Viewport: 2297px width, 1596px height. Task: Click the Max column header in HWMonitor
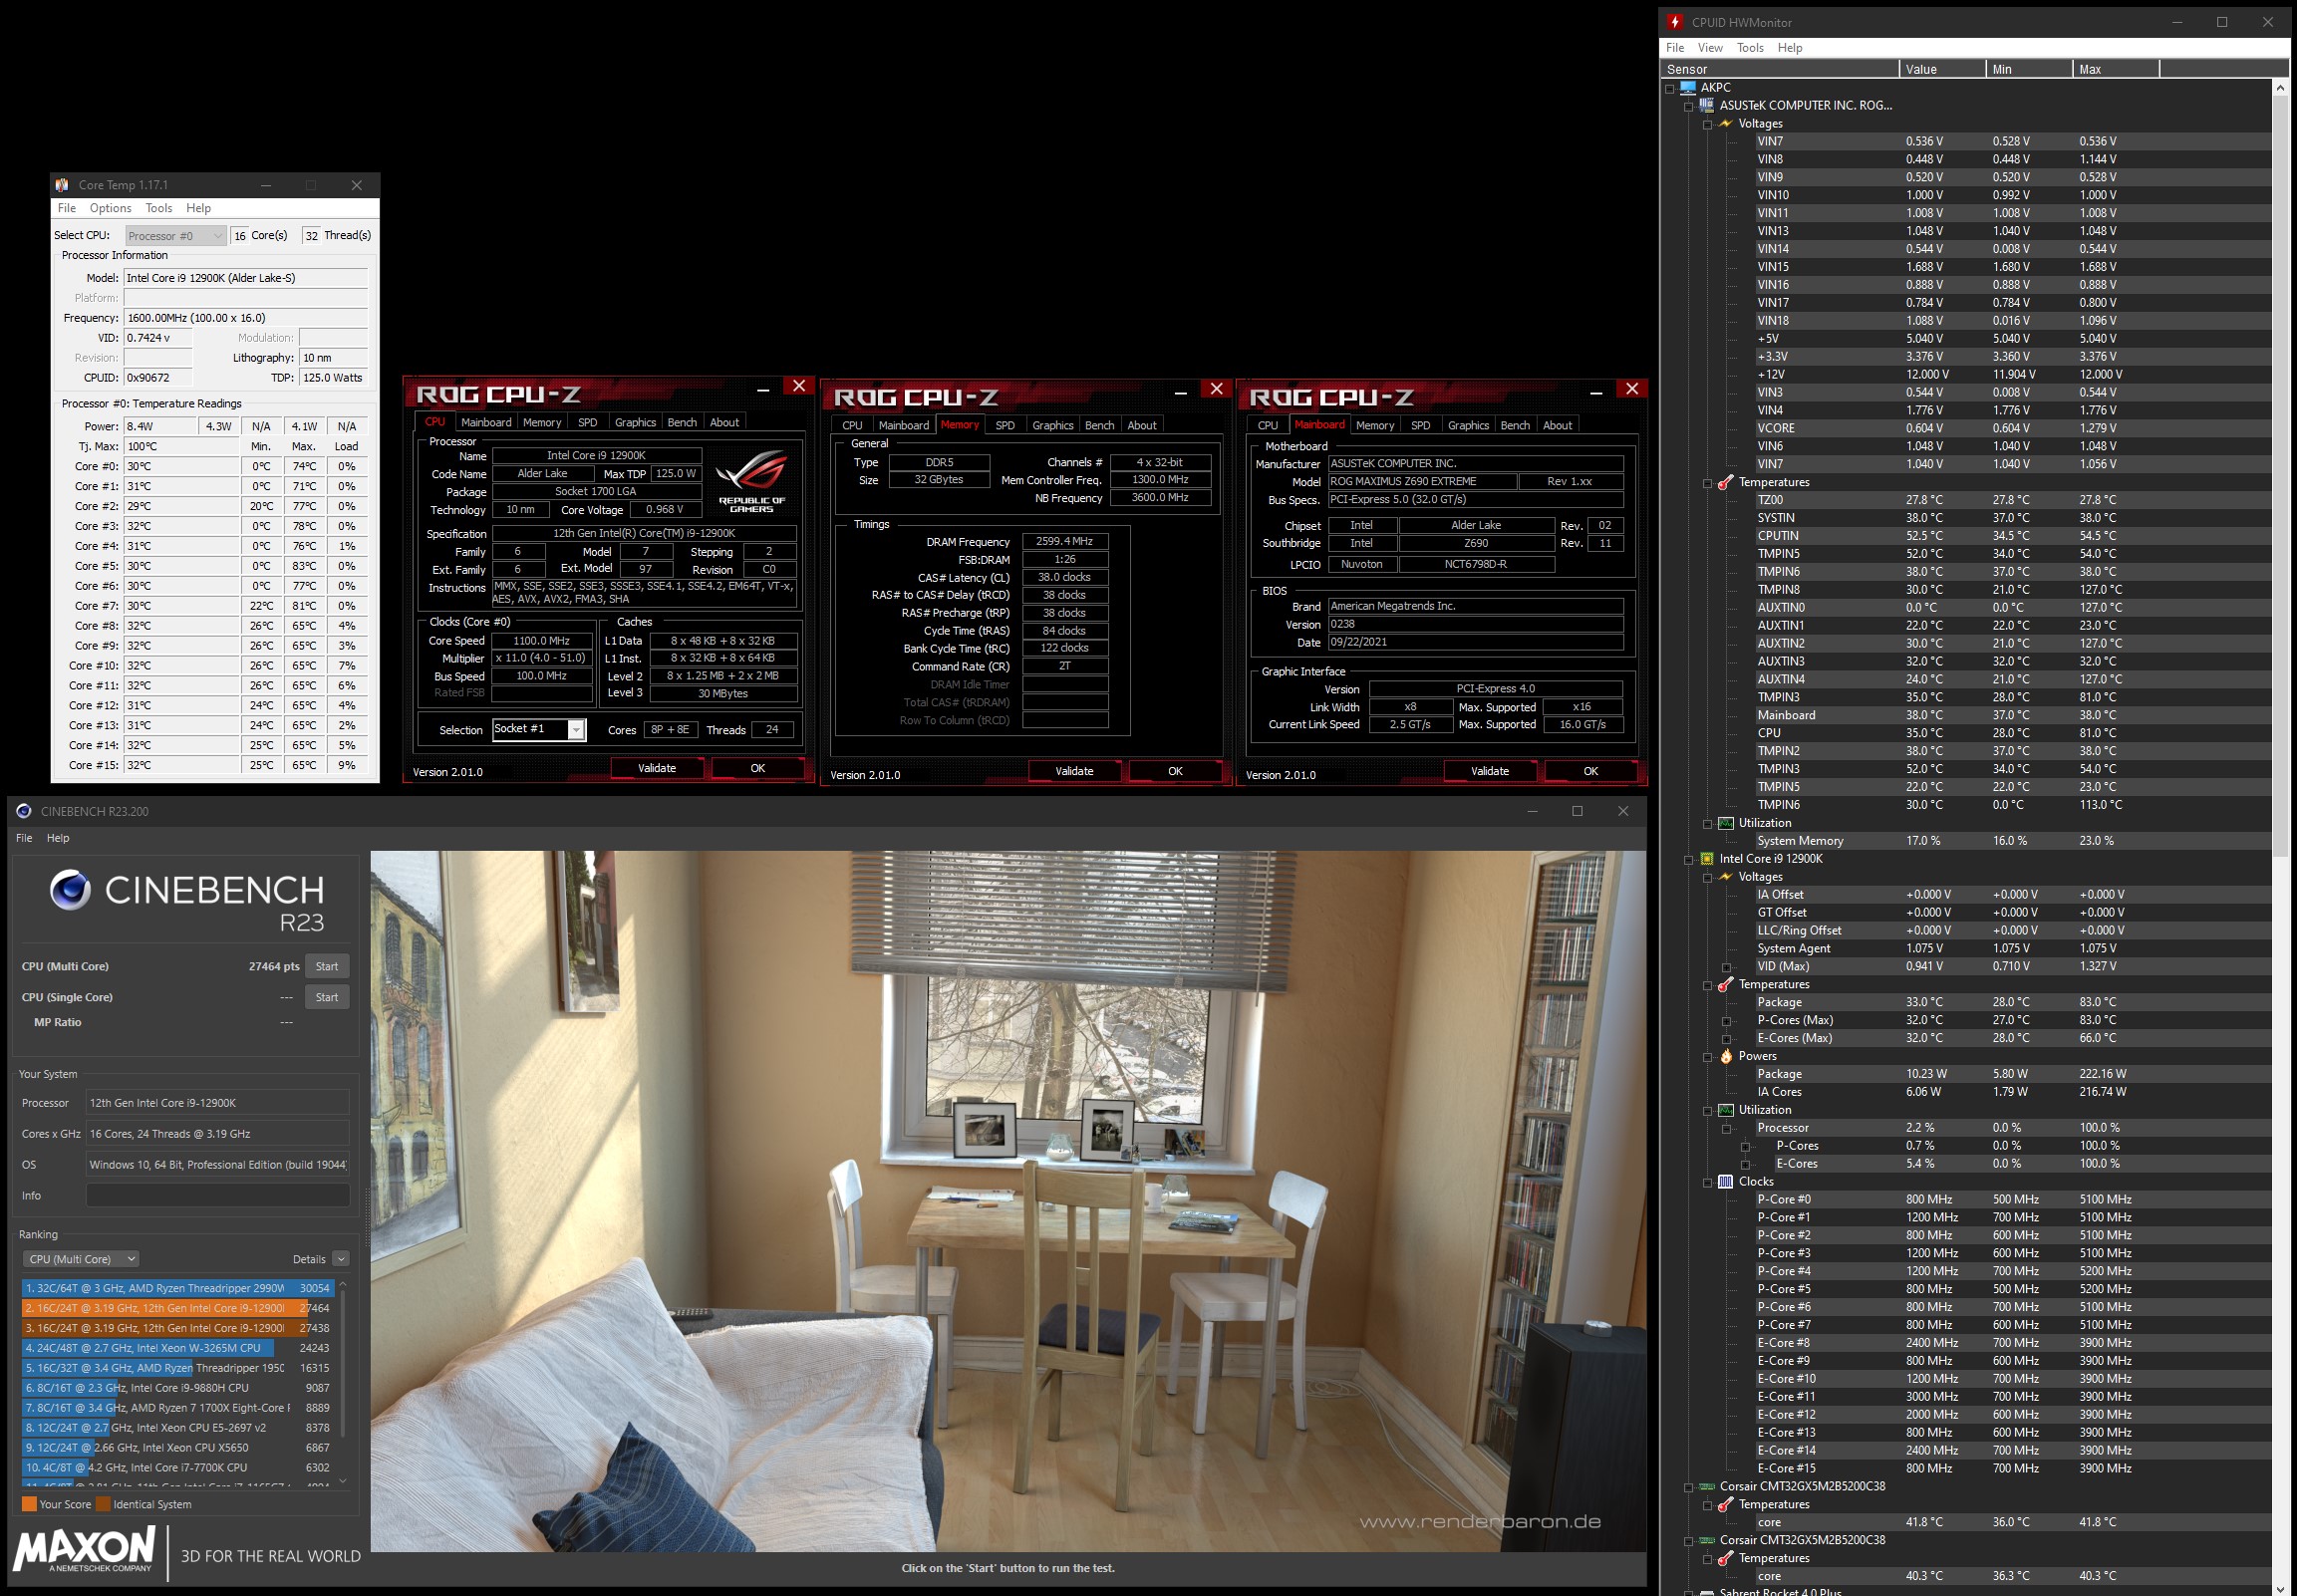pos(2116,69)
